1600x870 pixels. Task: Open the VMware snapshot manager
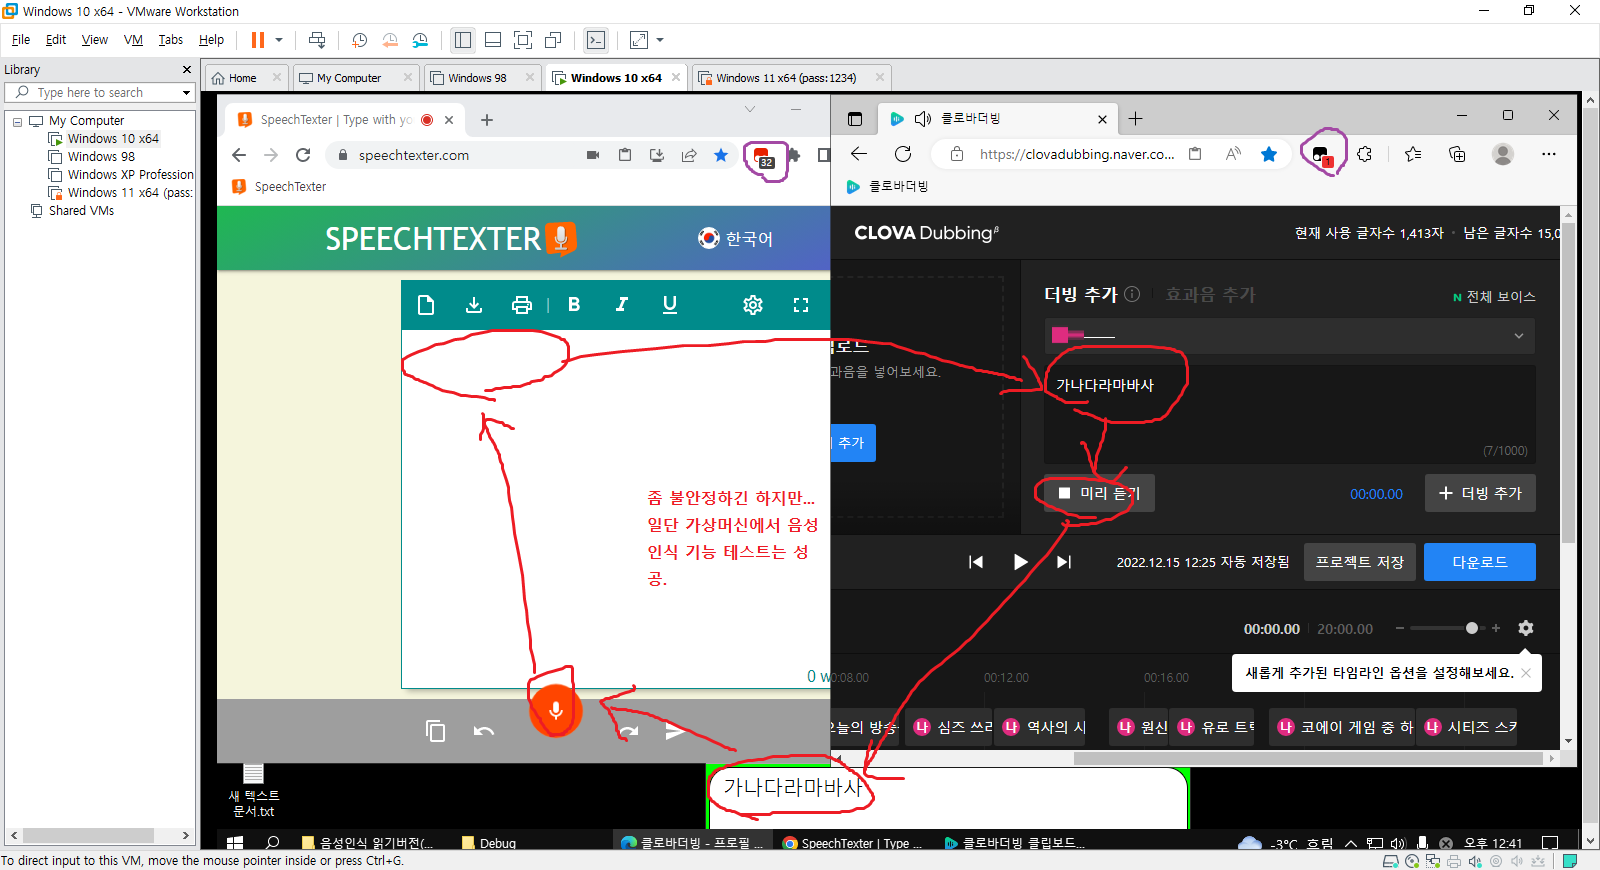click(420, 40)
